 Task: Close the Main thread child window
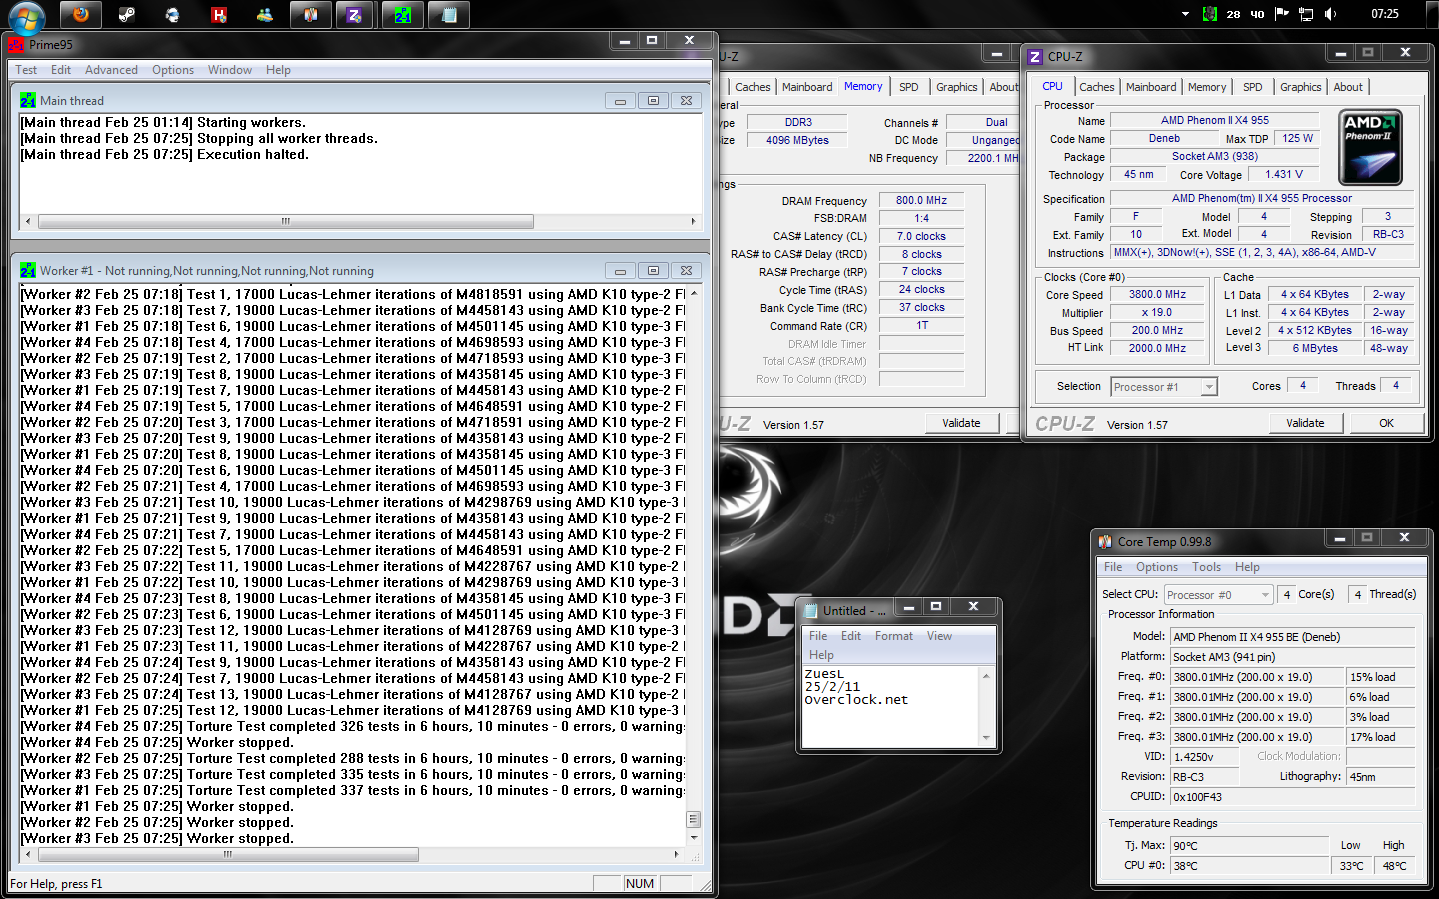686,101
